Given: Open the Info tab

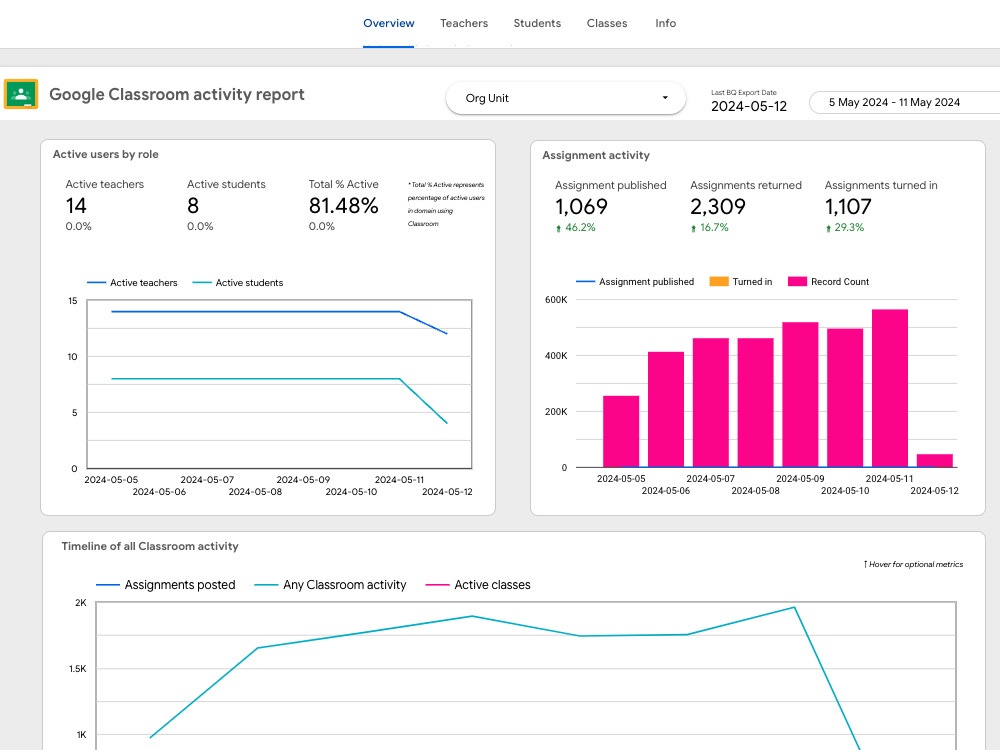Looking at the screenshot, I should pyautogui.click(x=665, y=24).
